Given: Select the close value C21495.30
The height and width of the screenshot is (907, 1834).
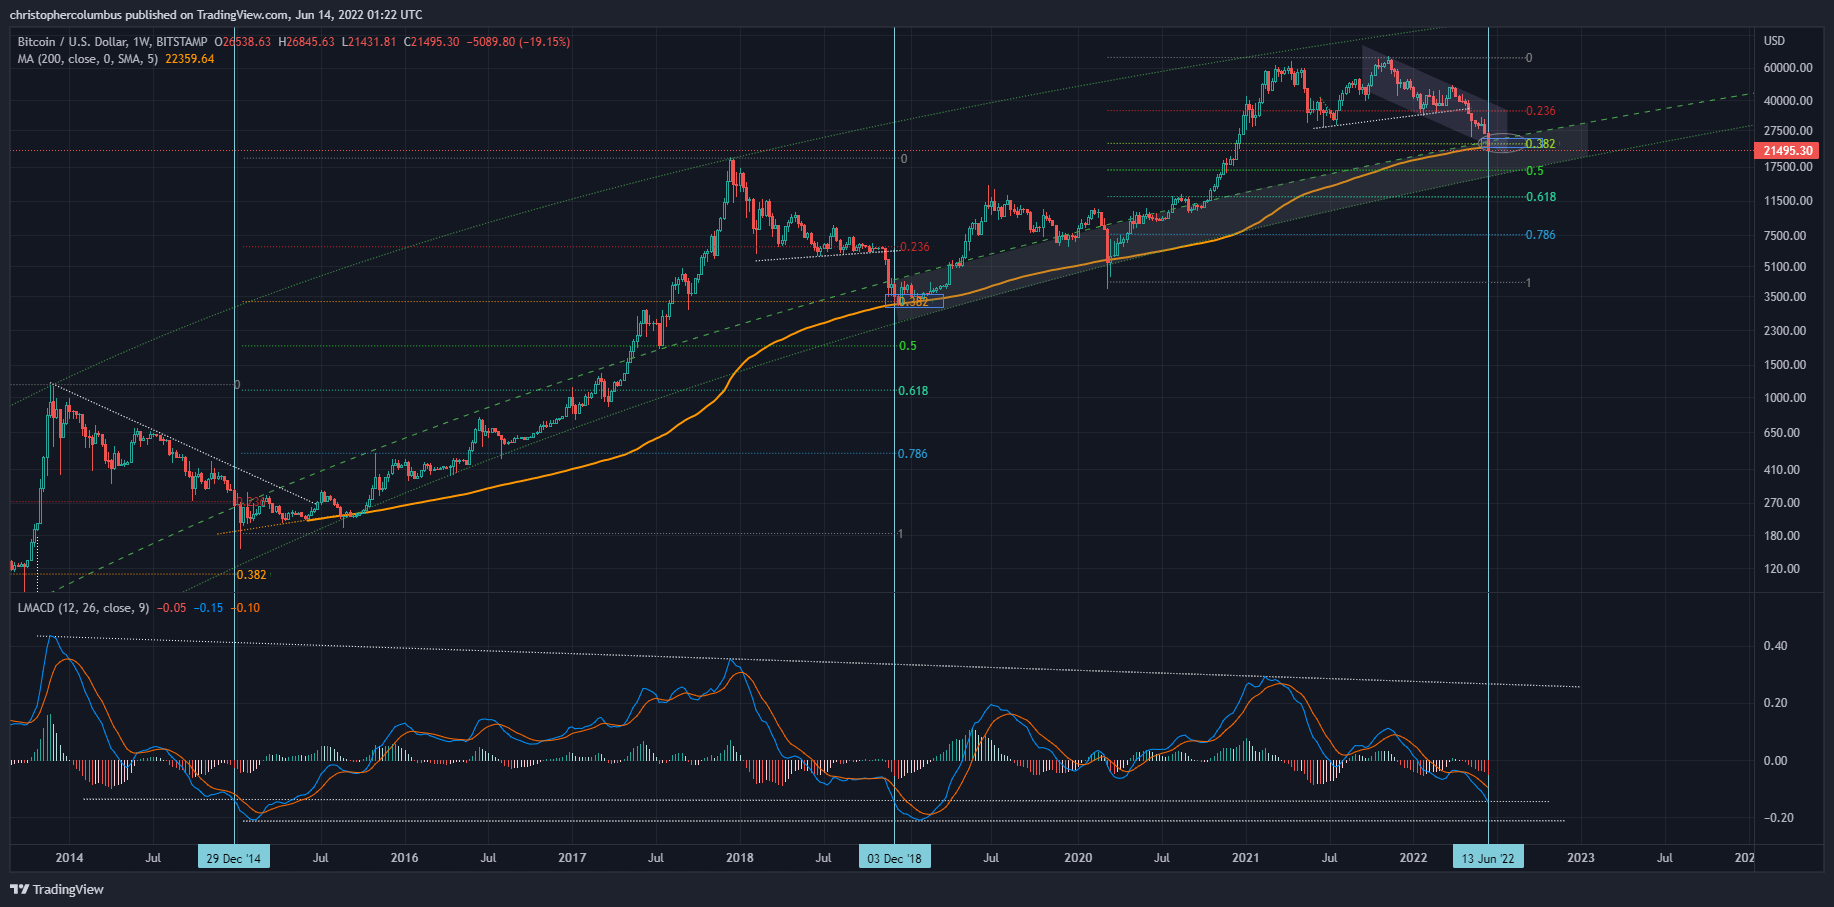Looking at the screenshot, I should 431,42.
